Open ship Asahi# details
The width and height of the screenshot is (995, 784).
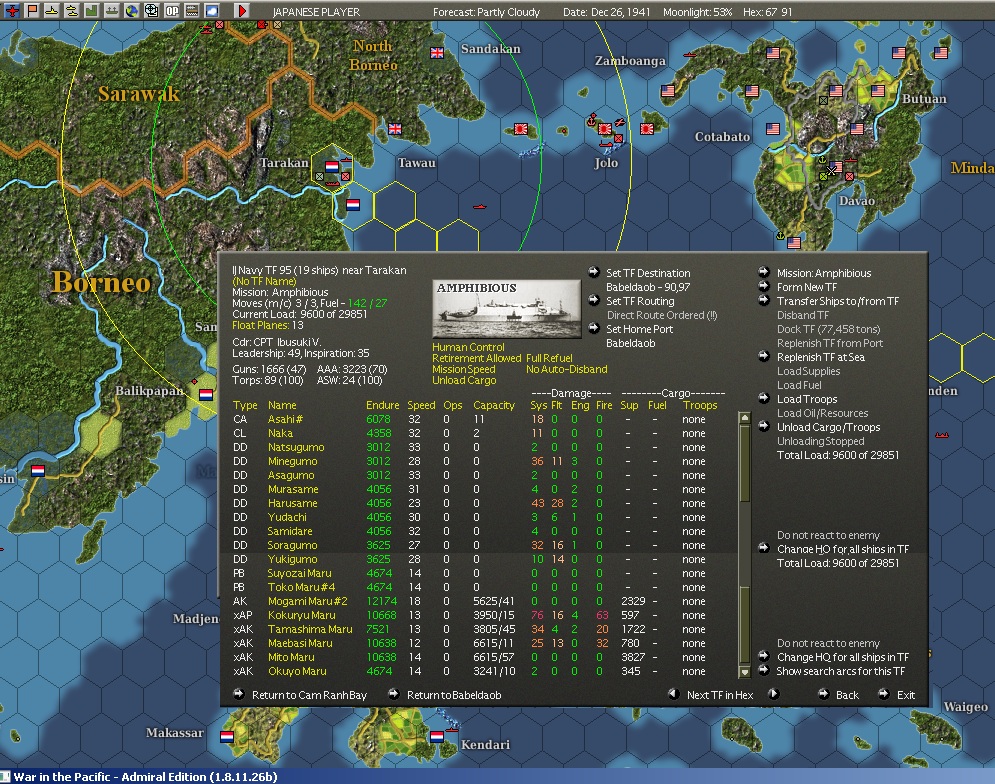pyautogui.click(x=285, y=419)
